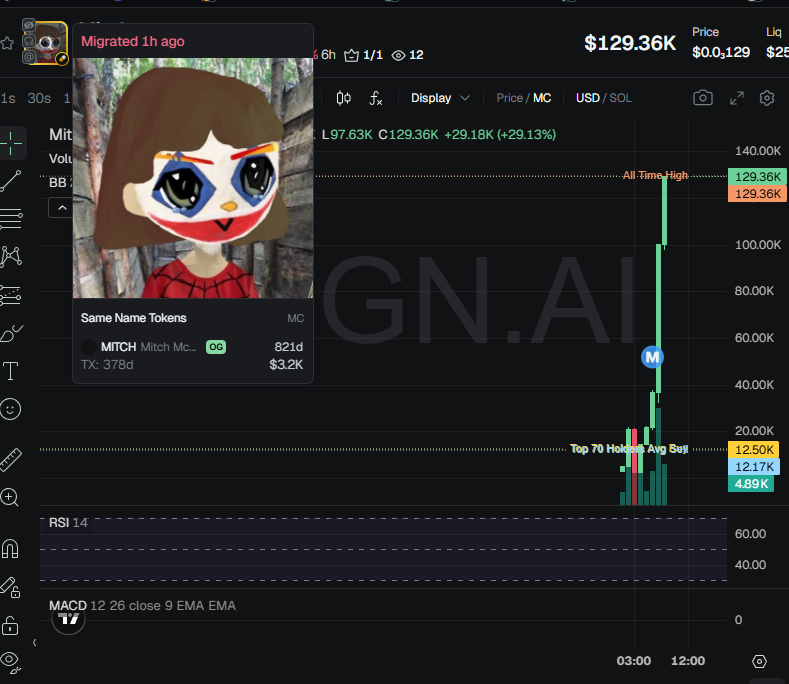Switch chart to Price mode
The height and width of the screenshot is (684, 789).
pyautogui.click(x=509, y=98)
